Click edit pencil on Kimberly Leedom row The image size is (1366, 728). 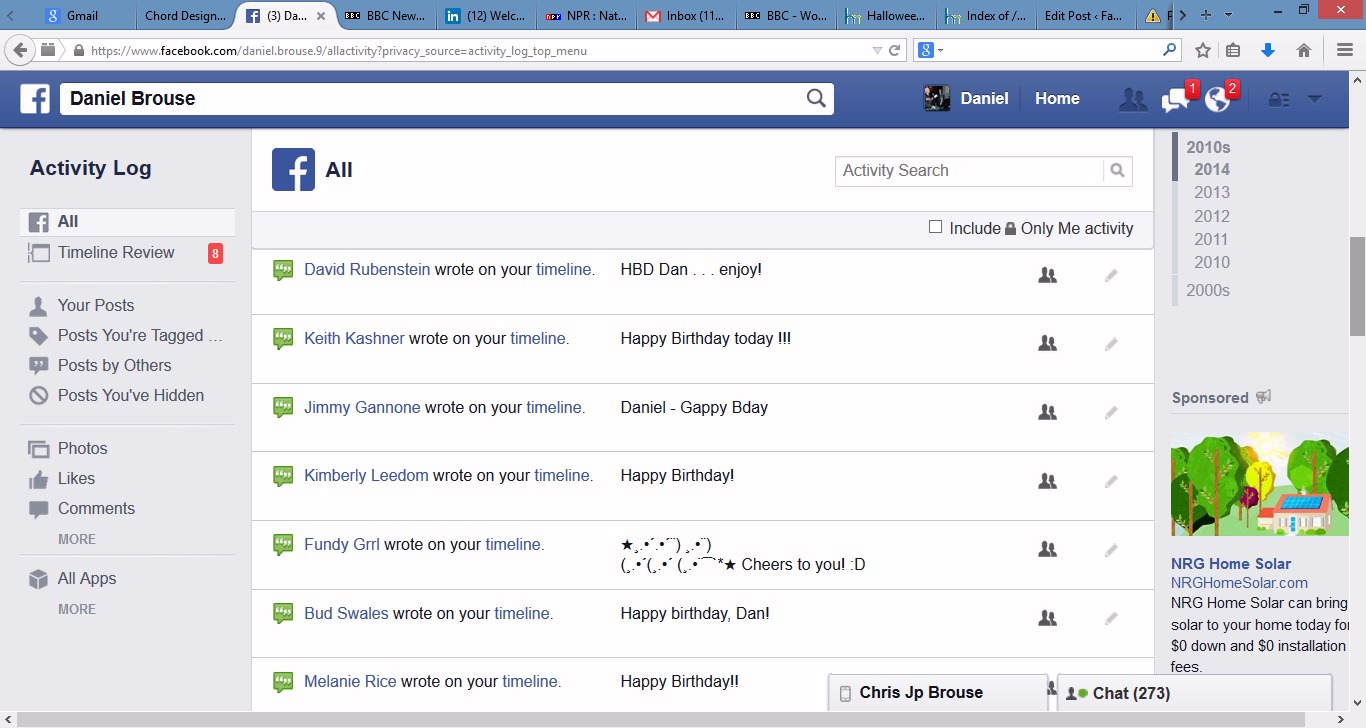pyautogui.click(x=1111, y=481)
